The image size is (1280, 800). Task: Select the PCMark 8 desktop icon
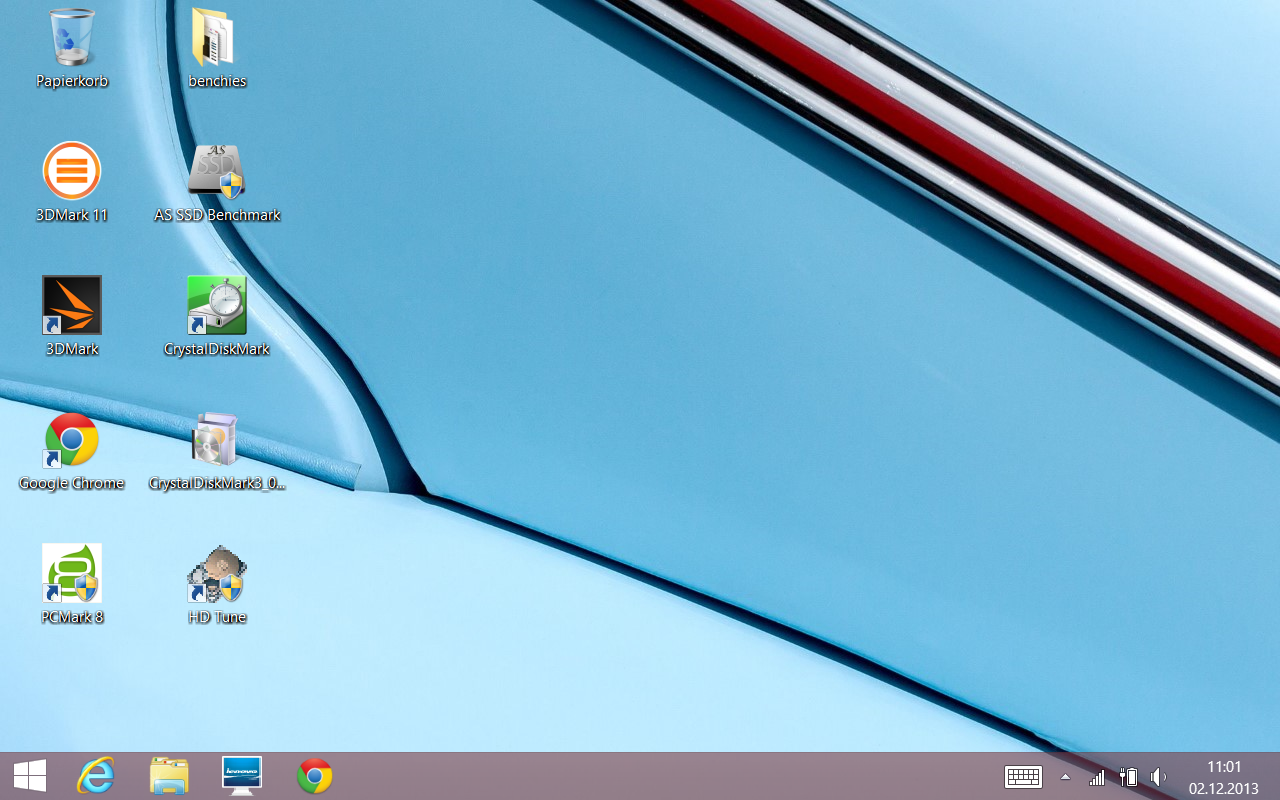[x=72, y=573]
